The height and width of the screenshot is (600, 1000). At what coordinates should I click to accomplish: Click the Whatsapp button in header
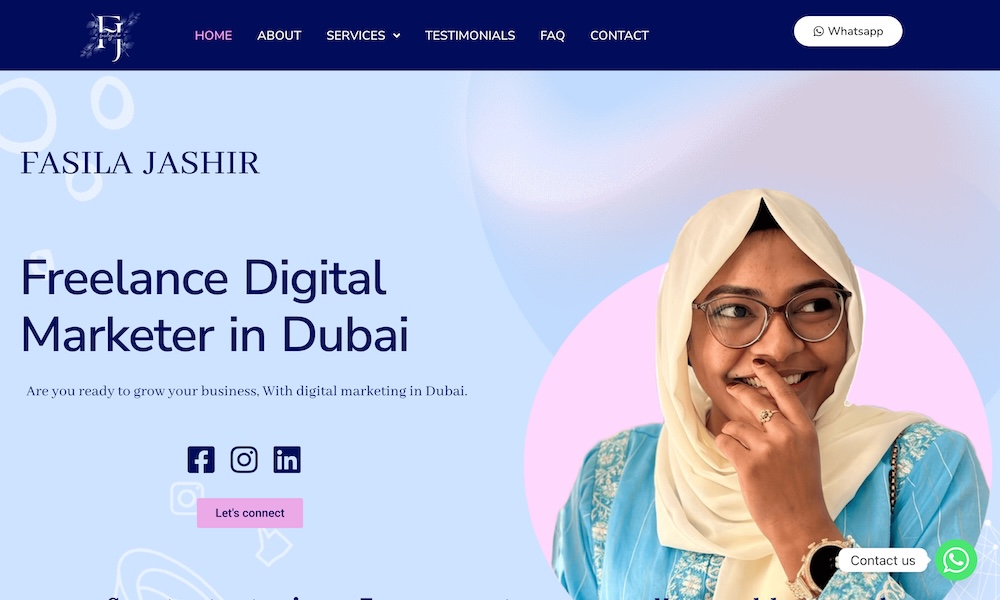tap(848, 31)
